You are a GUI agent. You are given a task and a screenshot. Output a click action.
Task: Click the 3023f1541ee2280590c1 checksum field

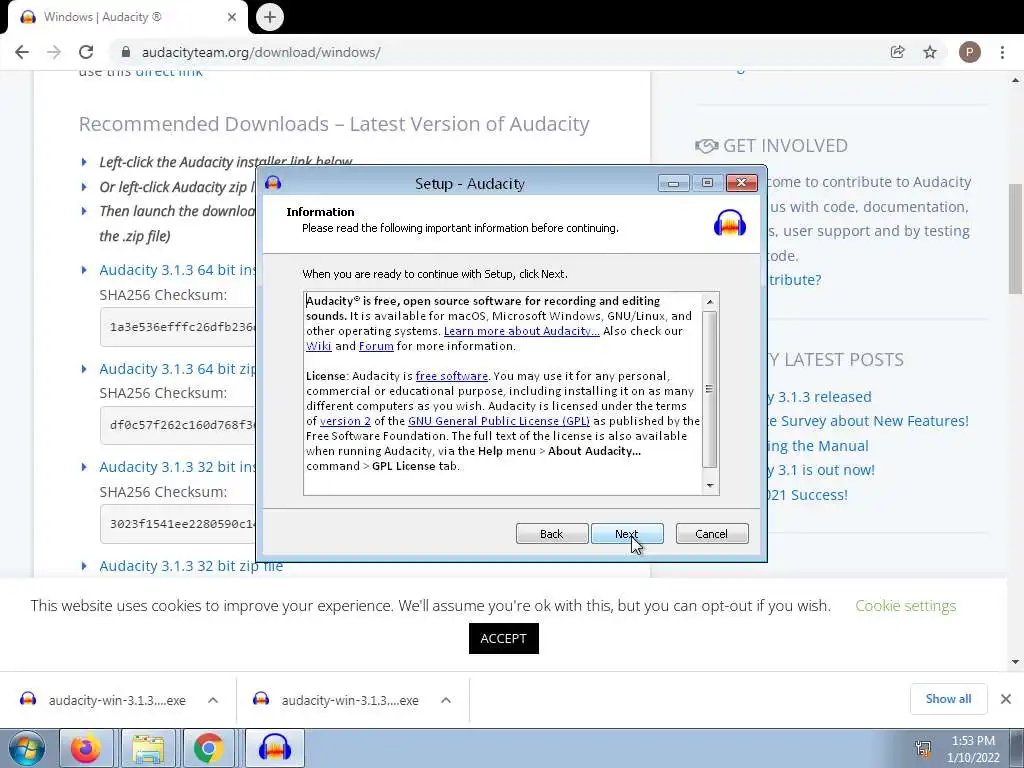pyautogui.click(x=178, y=524)
